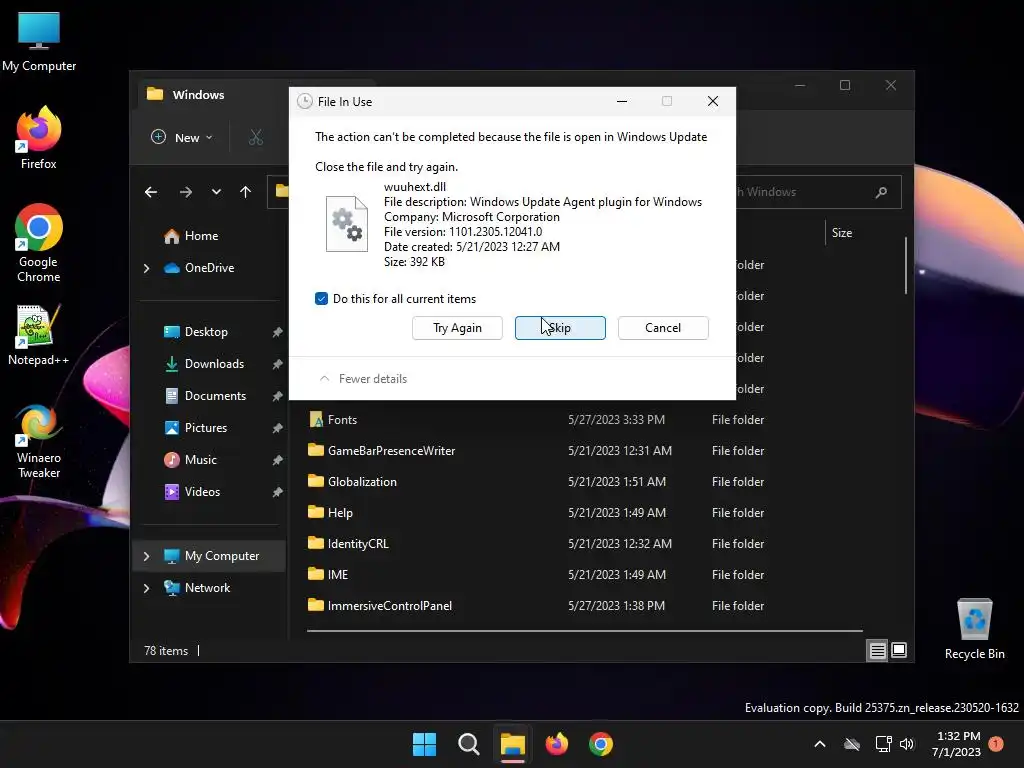The width and height of the screenshot is (1024, 768).
Task: Open the Recycle Bin desktop icon
Action: pyautogui.click(x=974, y=630)
